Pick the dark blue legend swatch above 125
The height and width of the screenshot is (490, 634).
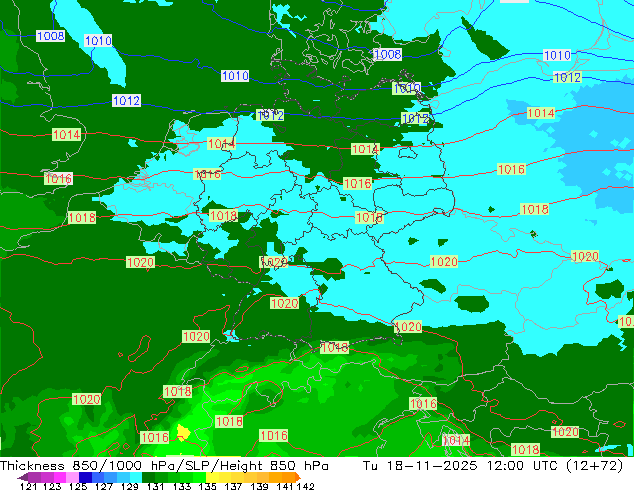[85, 477]
